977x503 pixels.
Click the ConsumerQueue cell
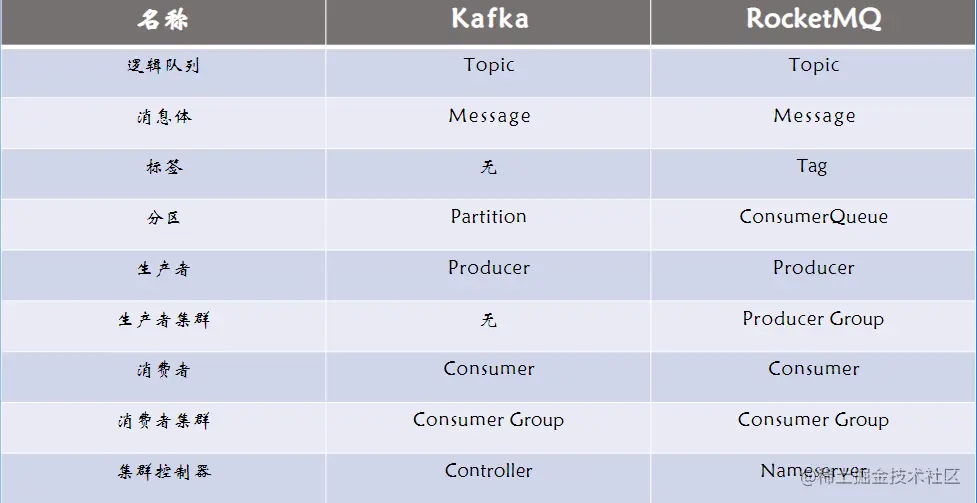814,216
